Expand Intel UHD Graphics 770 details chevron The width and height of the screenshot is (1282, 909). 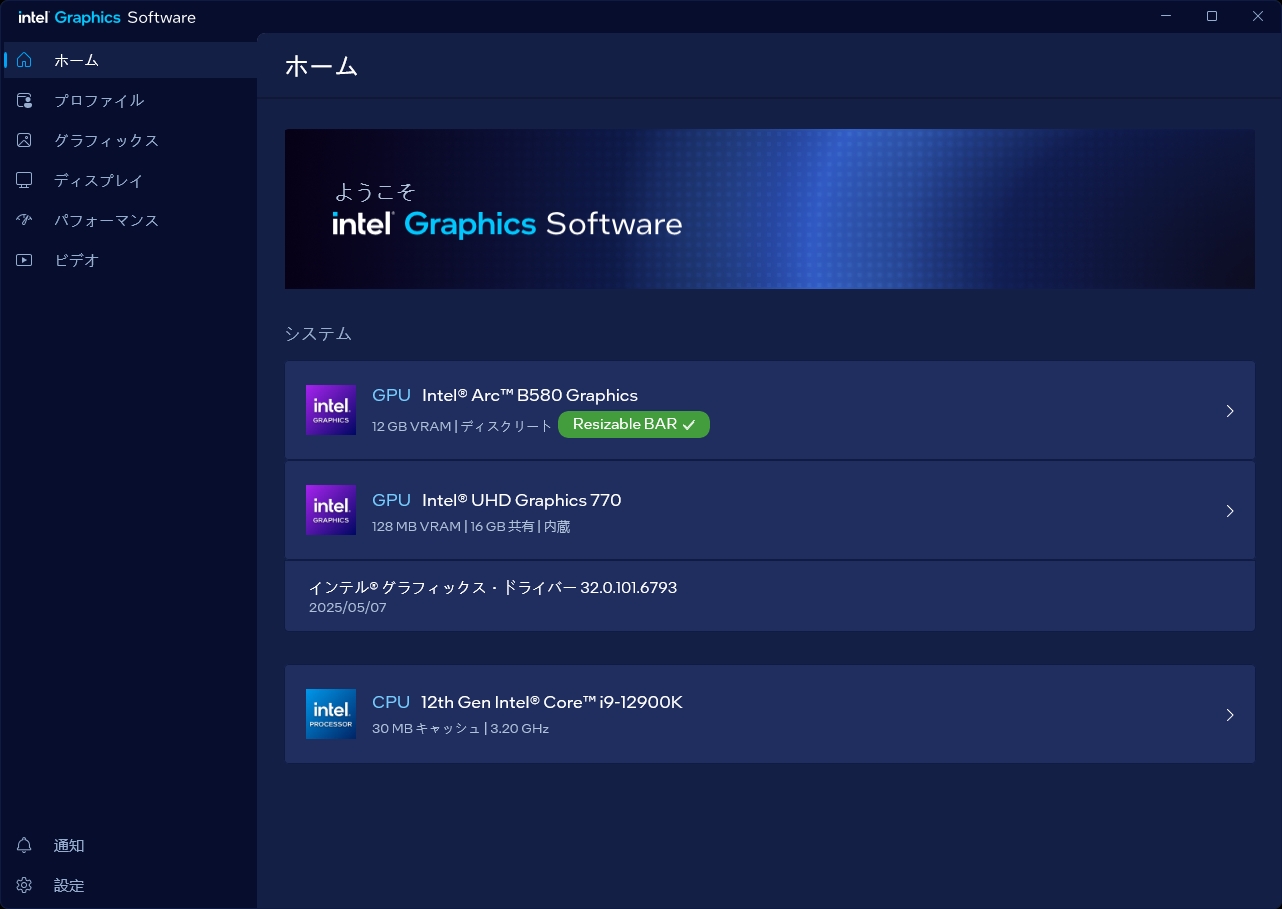[1230, 511]
